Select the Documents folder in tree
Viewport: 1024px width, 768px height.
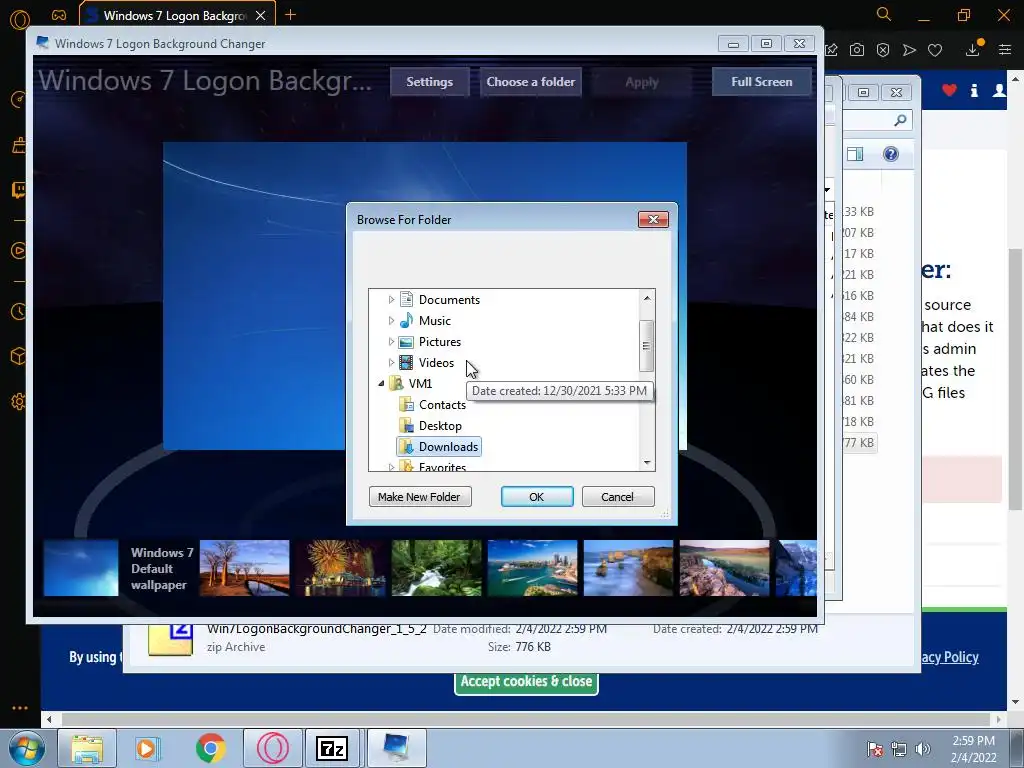tap(449, 300)
